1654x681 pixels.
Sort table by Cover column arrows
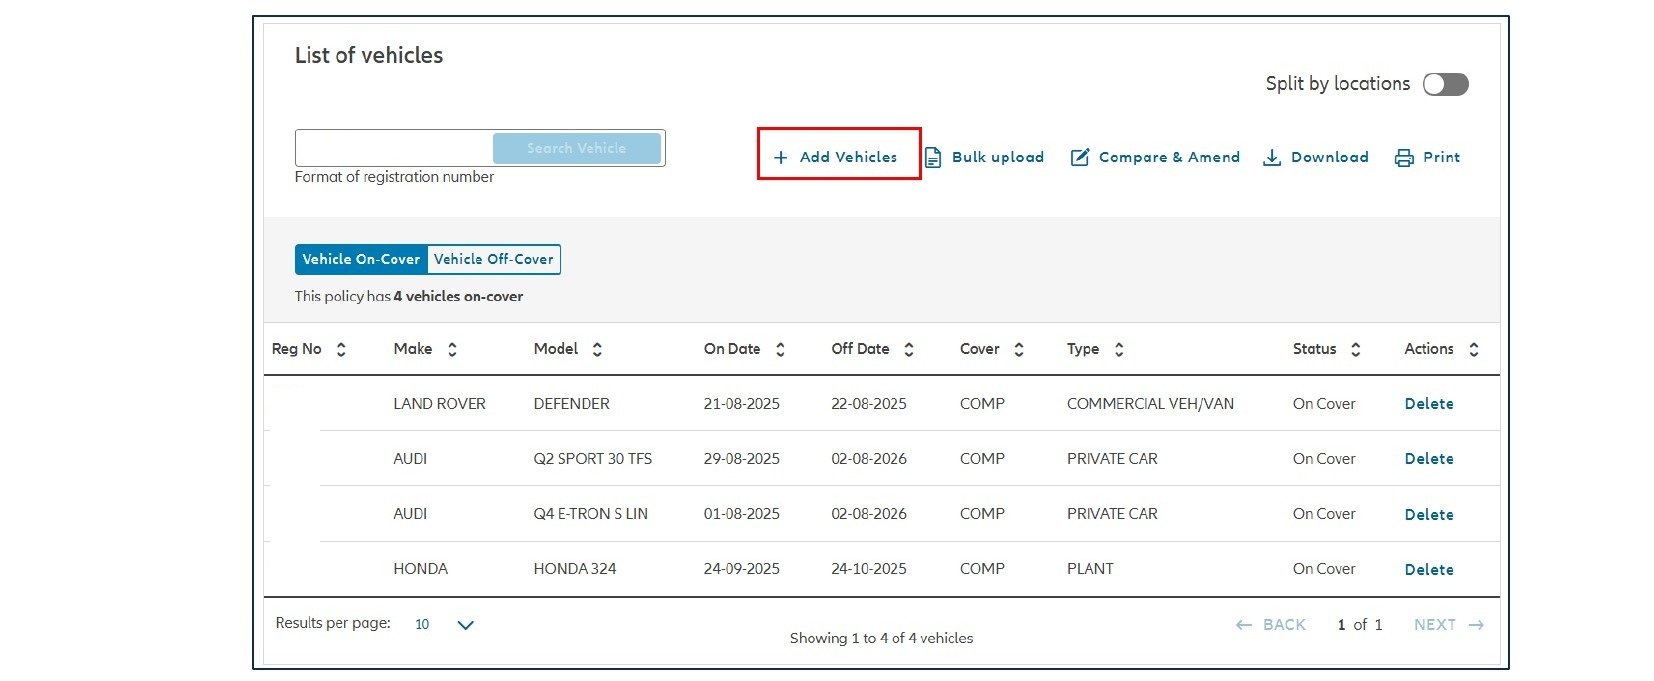[1019, 349]
